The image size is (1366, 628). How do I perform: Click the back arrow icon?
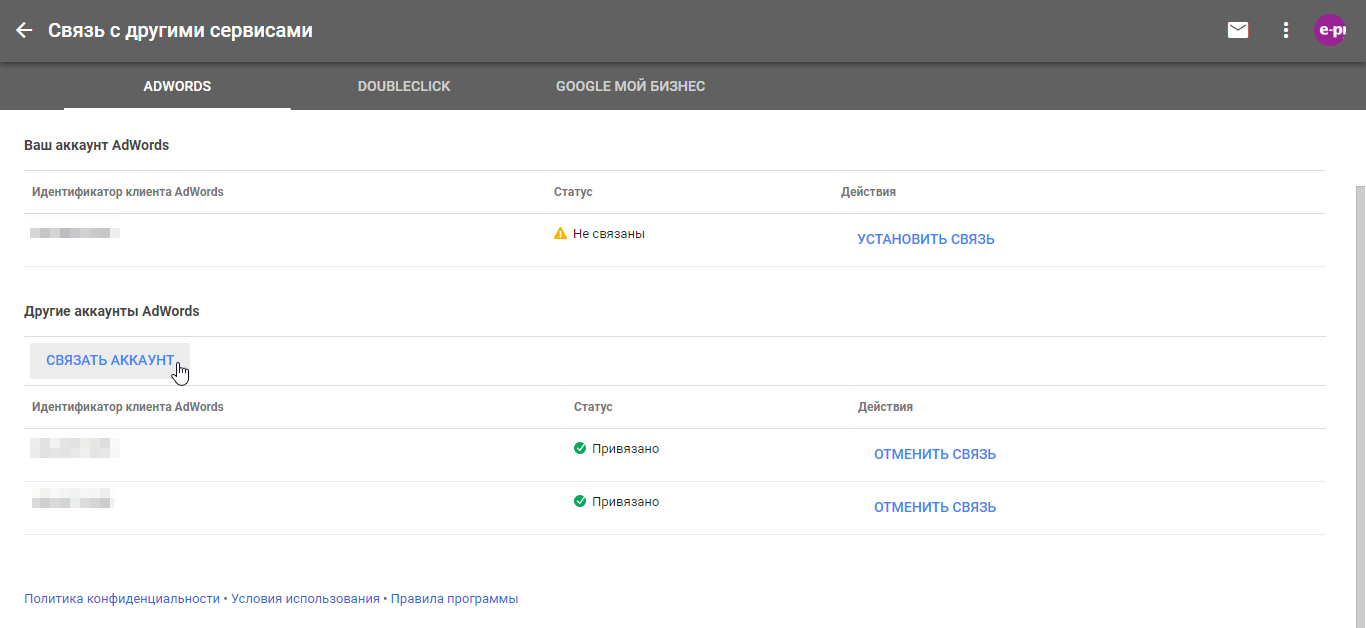[x=24, y=30]
